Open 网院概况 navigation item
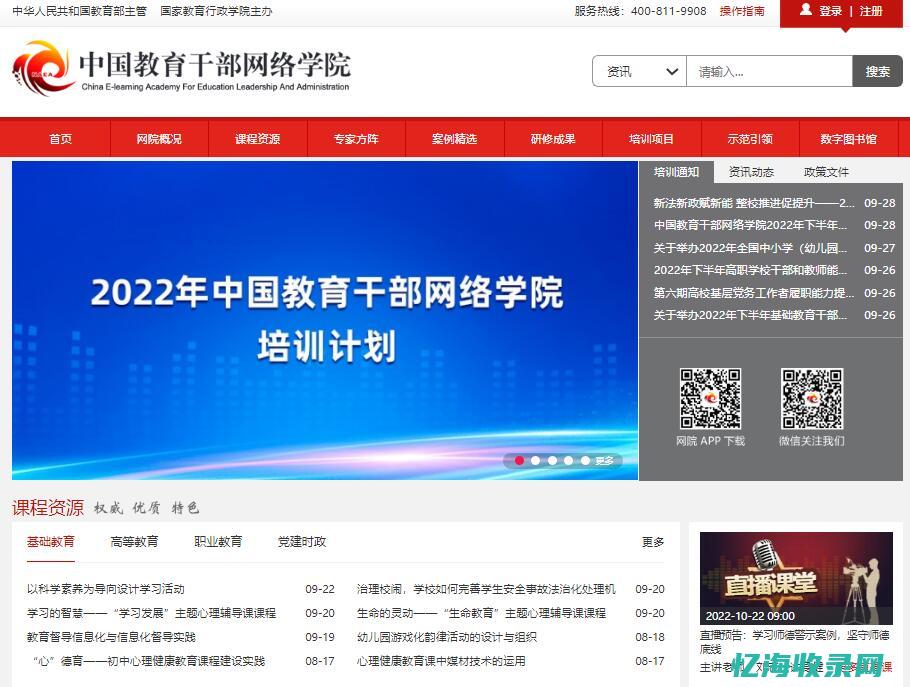The image size is (910, 687). (159, 139)
